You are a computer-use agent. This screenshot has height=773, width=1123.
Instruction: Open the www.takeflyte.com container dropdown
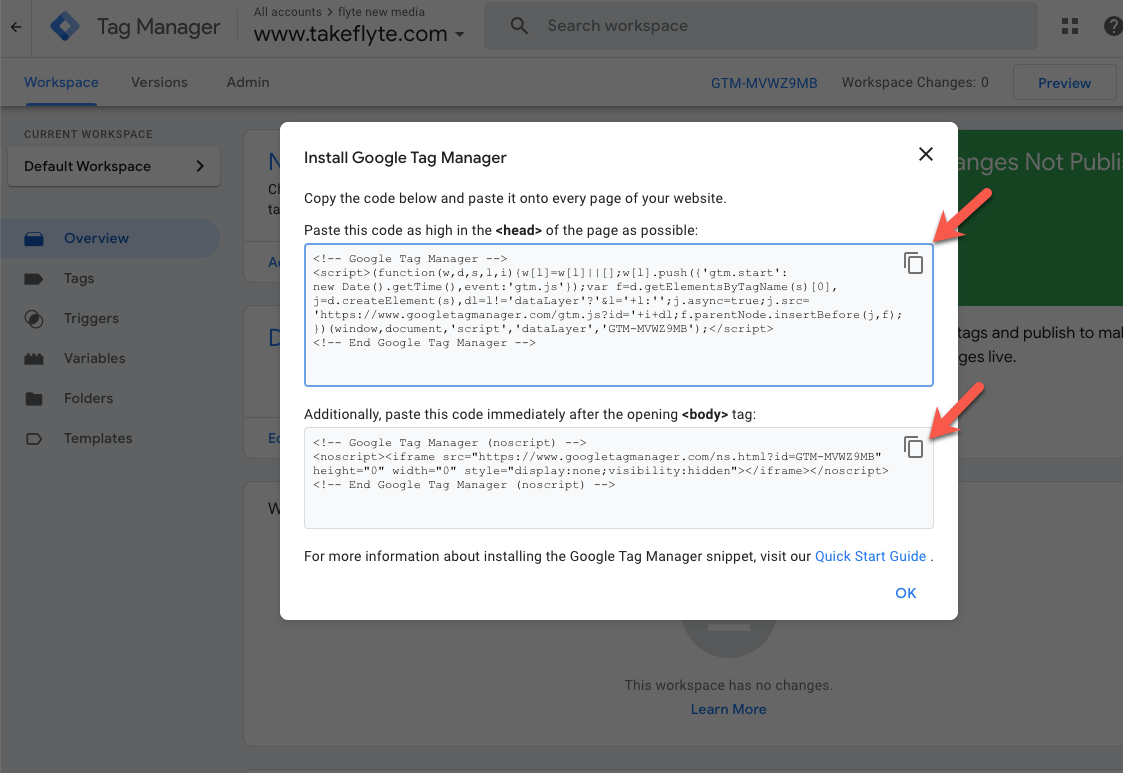pyautogui.click(x=459, y=34)
